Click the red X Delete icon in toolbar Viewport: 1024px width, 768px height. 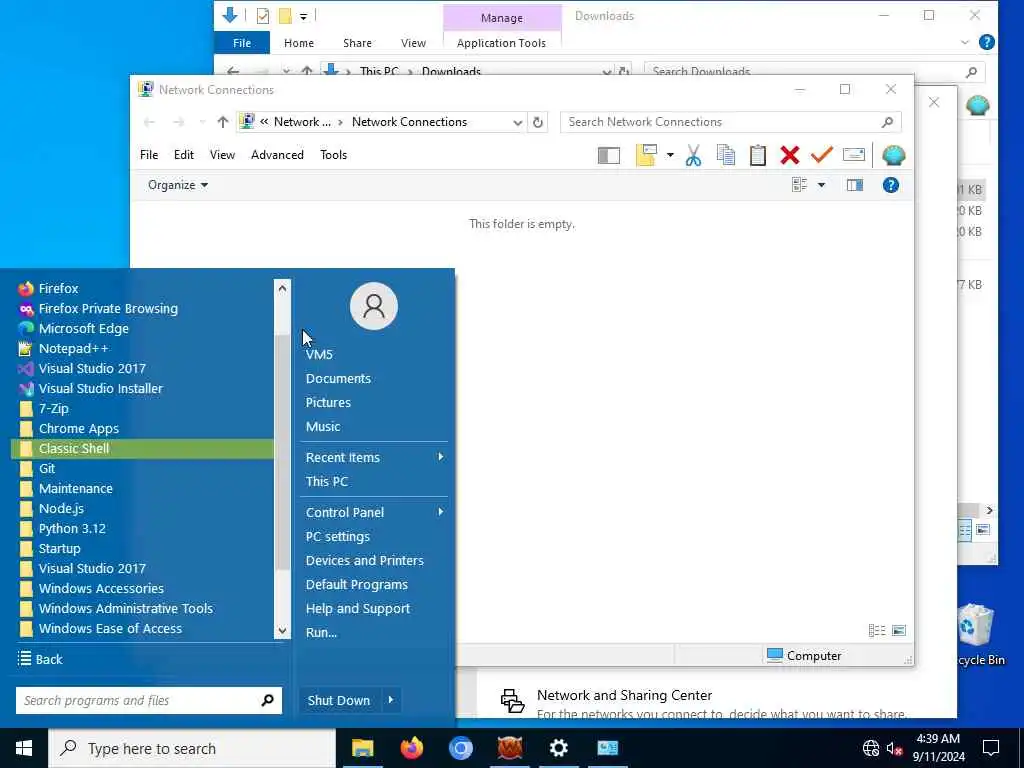(790, 155)
